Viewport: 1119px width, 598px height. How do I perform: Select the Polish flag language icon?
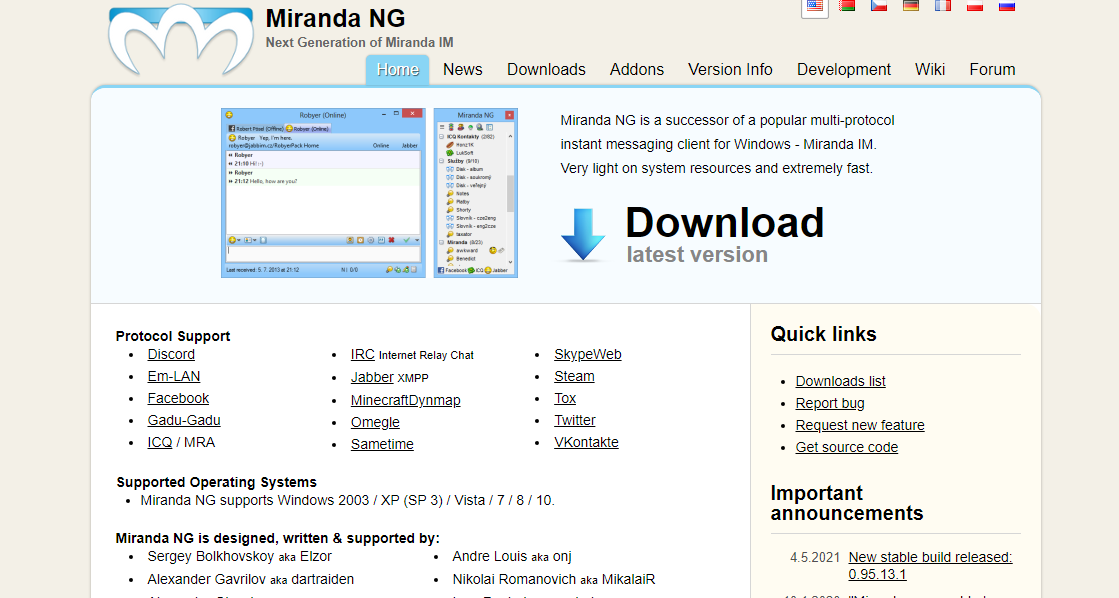[x=975, y=6]
